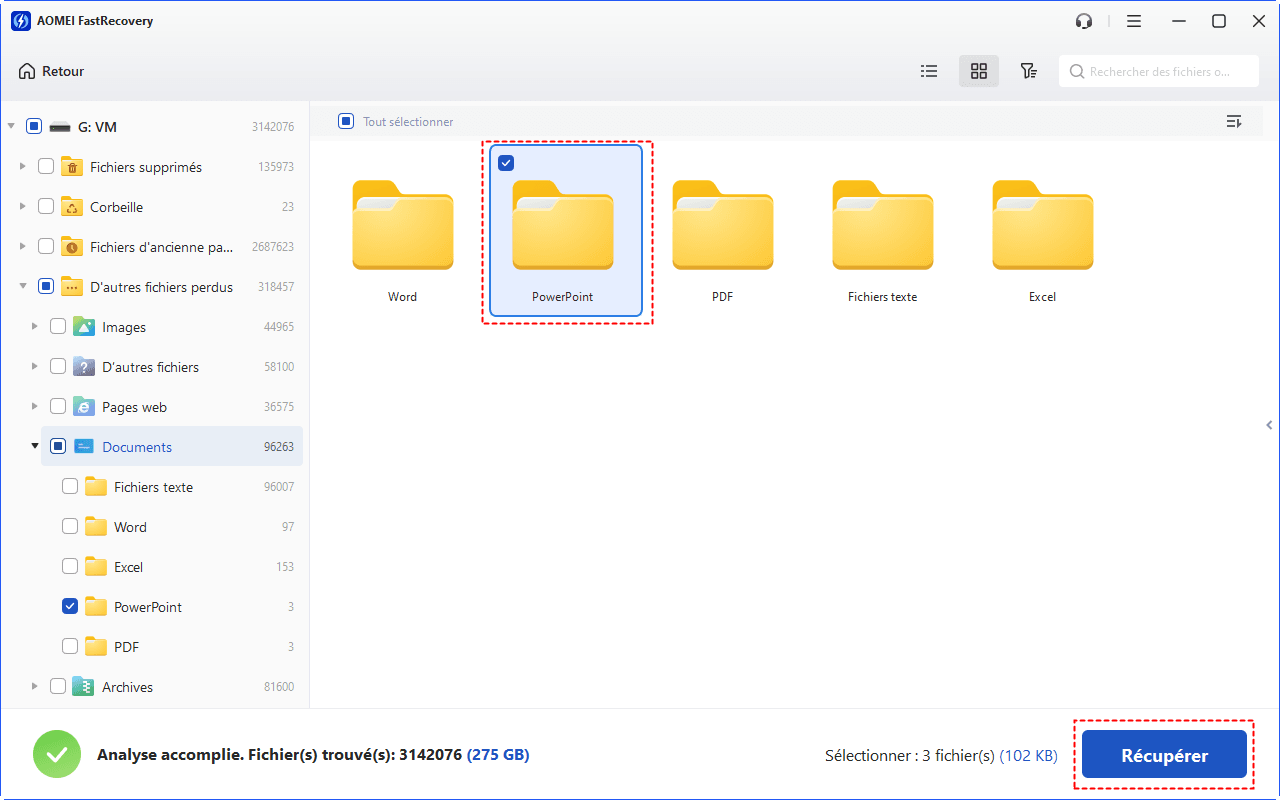Screen dimensions: 1280x800
Task: Open the support headset icon
Action: (1083, 21)
